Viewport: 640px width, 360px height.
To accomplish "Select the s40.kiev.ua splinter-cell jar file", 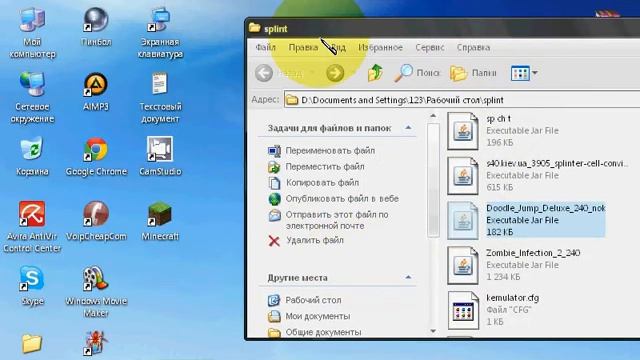I will 538,176.
